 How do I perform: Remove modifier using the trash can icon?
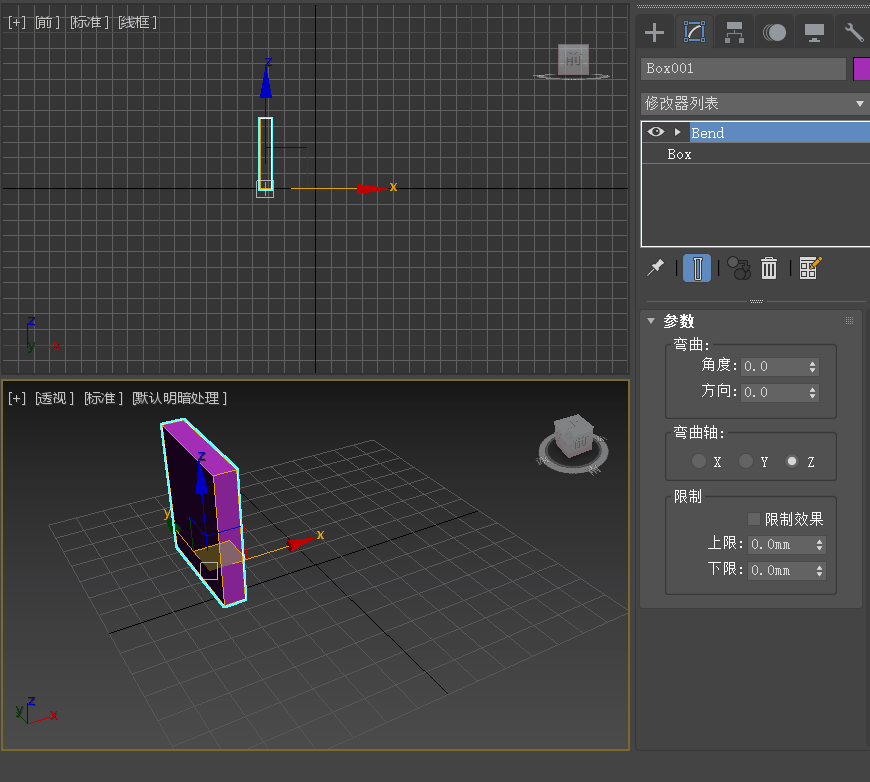(769, 268)
